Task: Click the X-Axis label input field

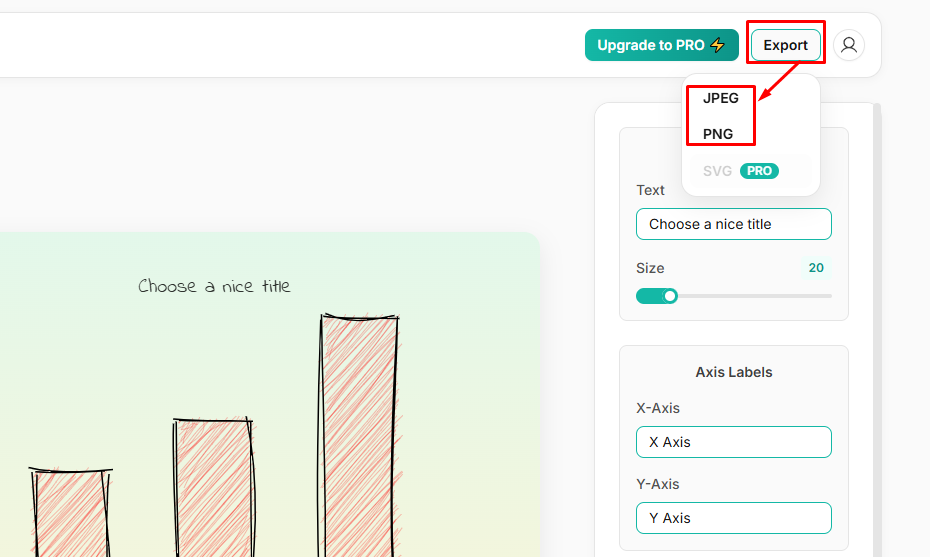Action: pos(734,442)
